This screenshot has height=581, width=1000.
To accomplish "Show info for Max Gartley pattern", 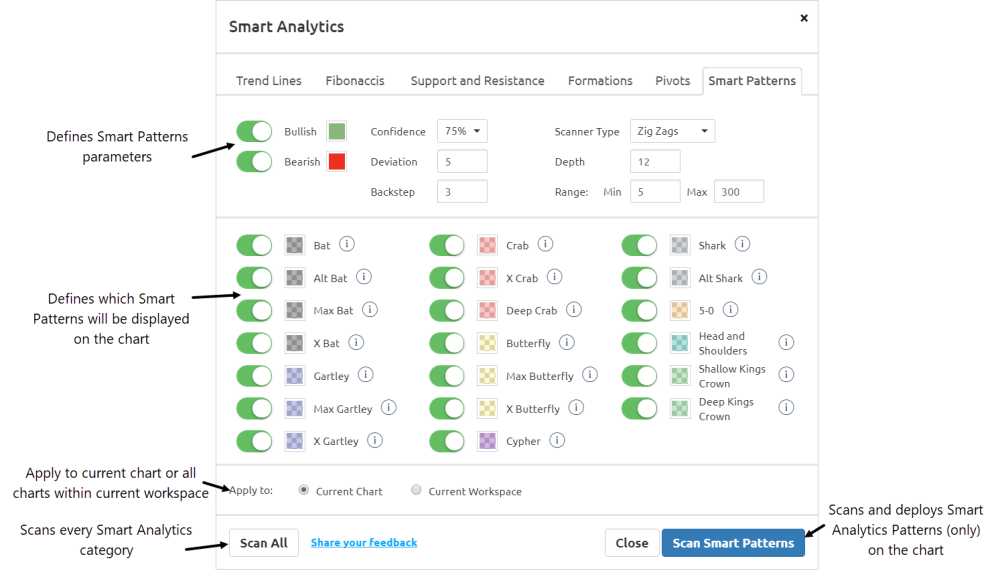I will 388,408.
